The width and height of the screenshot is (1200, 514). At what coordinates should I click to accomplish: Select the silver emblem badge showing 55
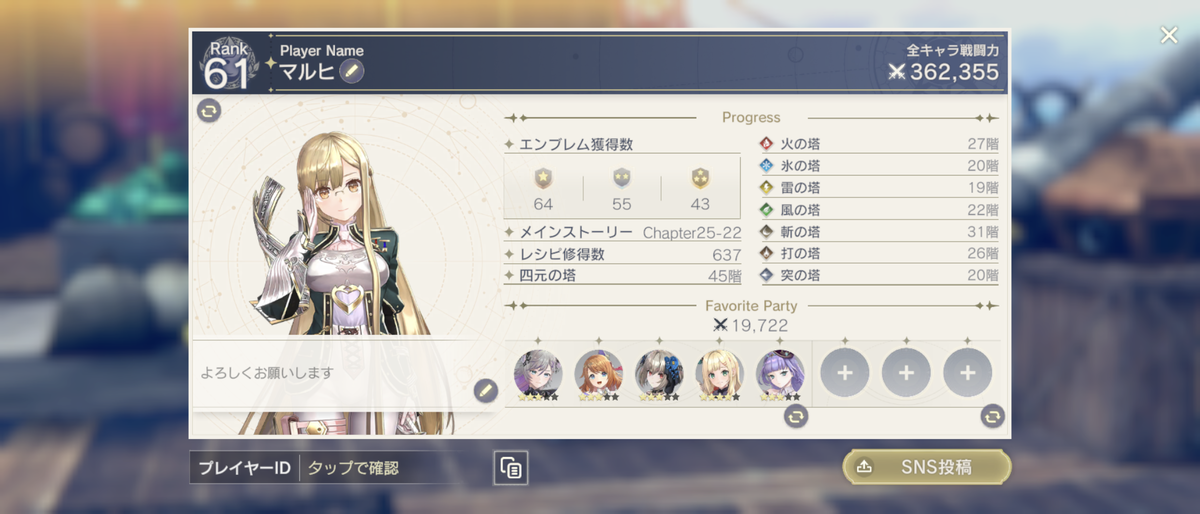pos(622,179)
